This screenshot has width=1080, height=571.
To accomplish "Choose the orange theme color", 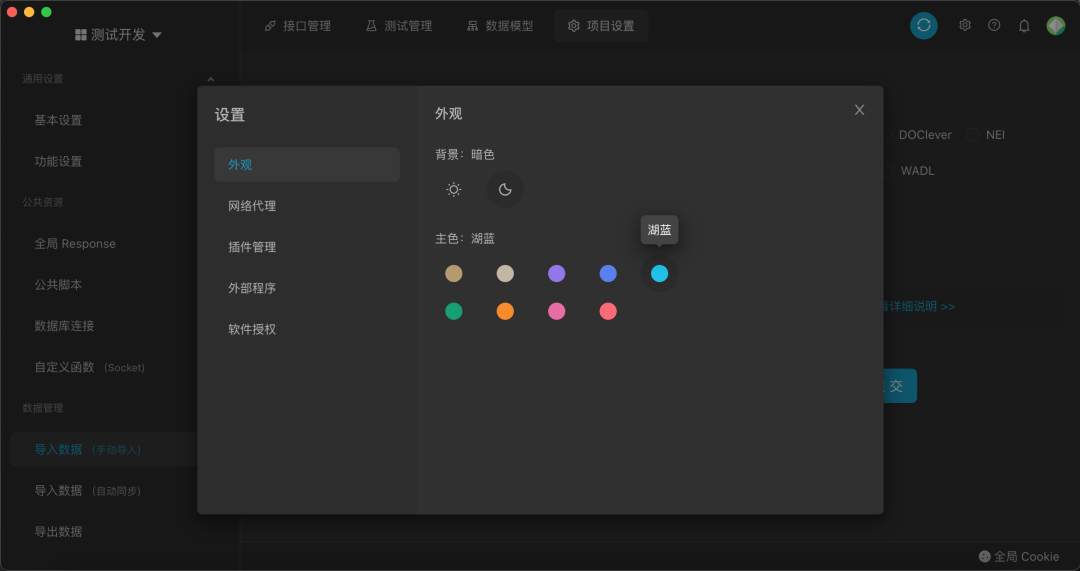I will pyautogui.click(x=505, y=311).
